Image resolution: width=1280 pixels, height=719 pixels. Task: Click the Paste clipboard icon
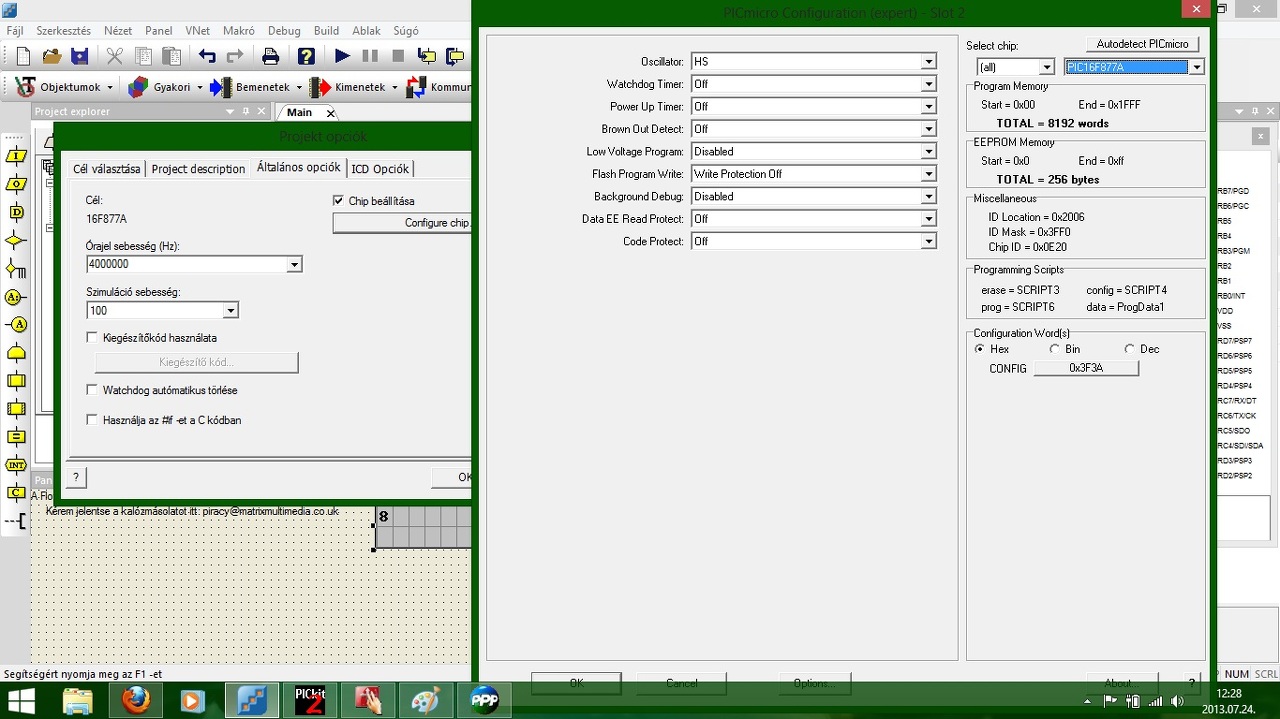tap(171, 57)
